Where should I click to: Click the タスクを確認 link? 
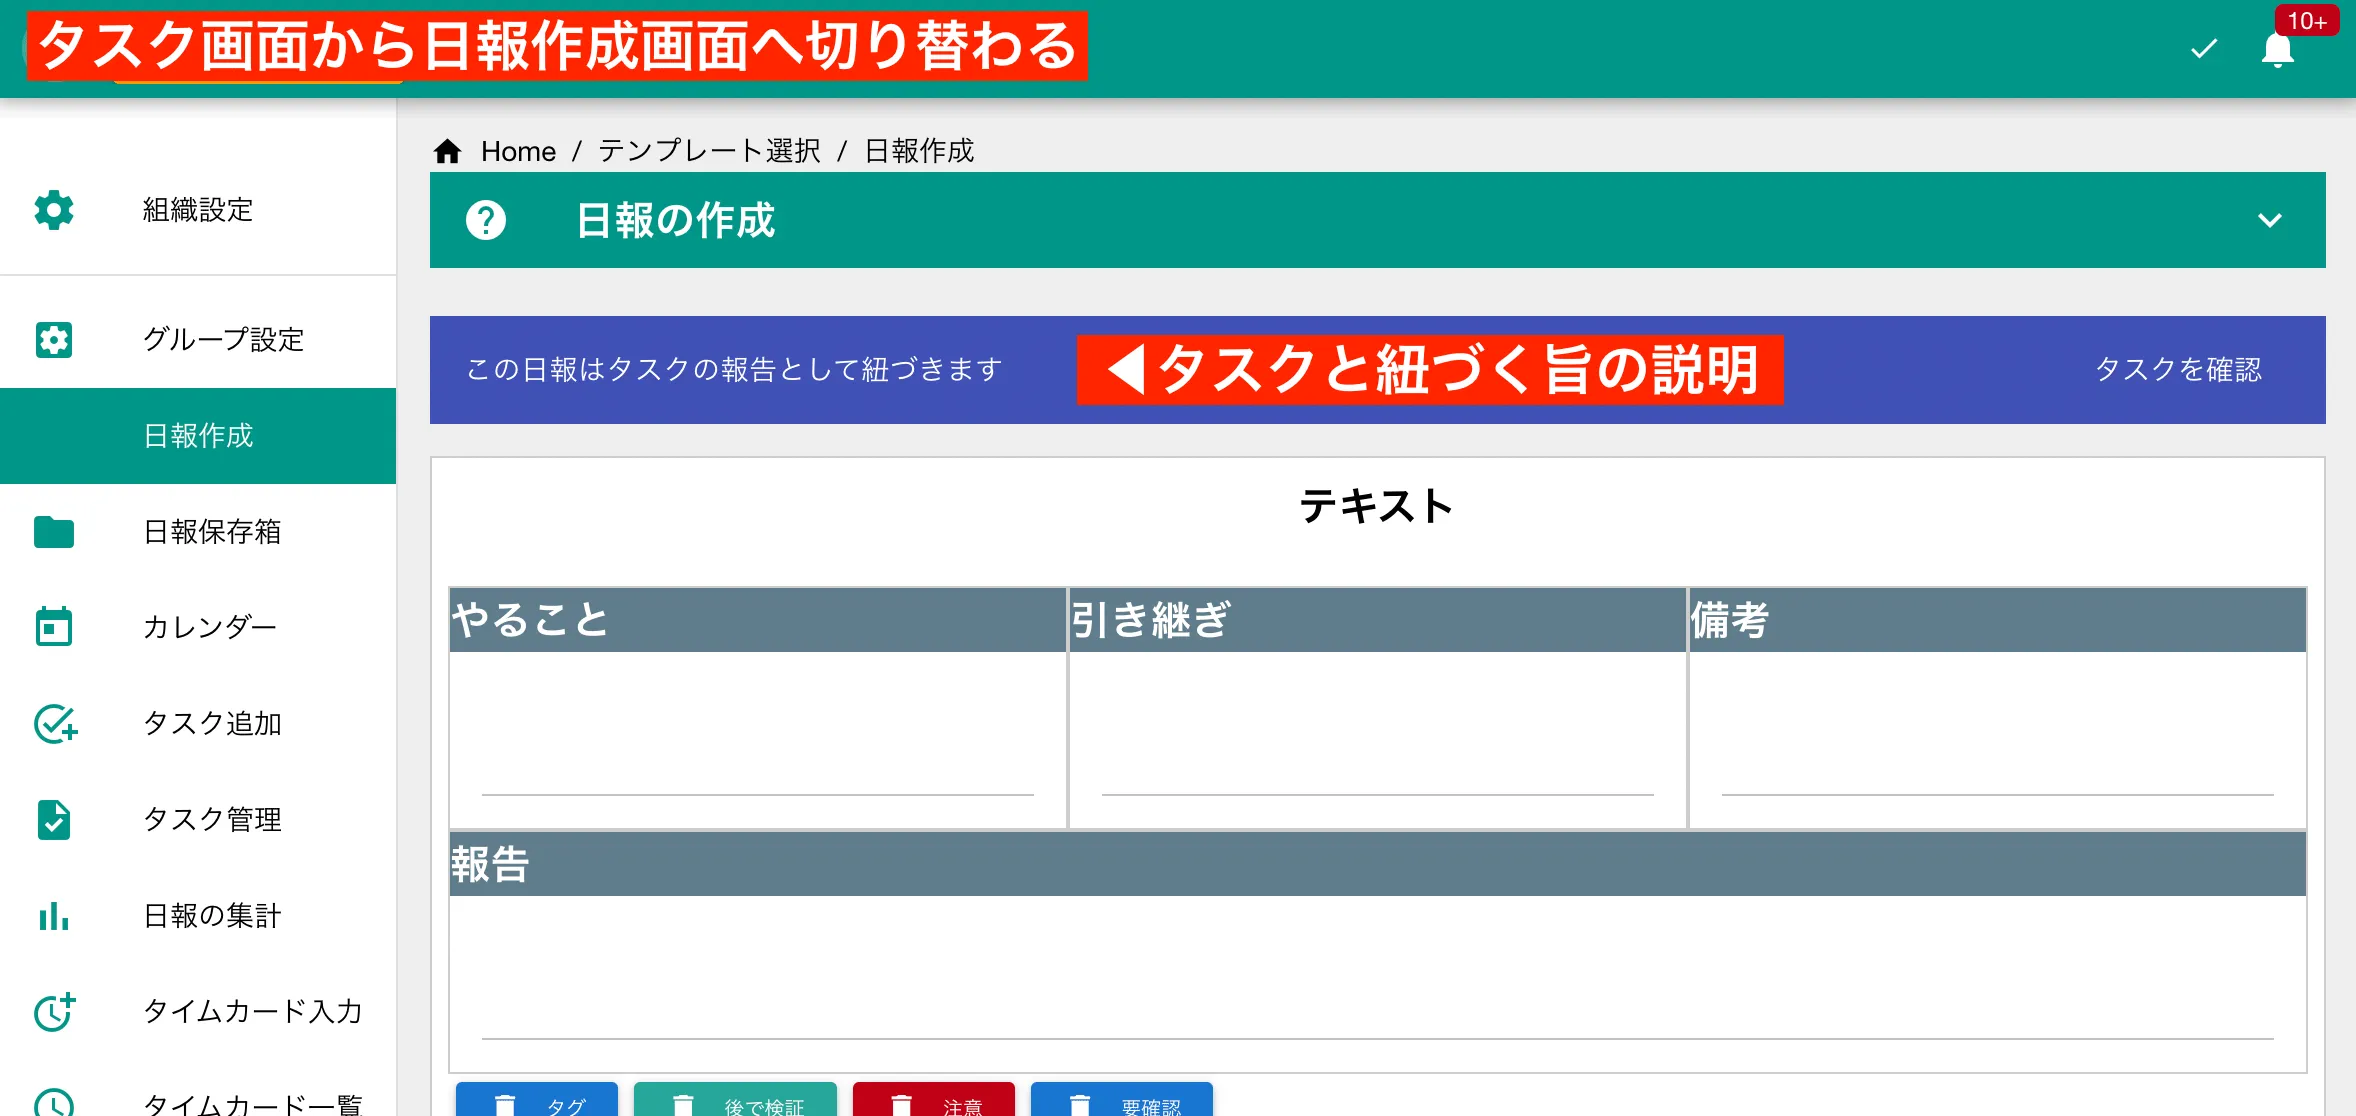[2180, 370]
